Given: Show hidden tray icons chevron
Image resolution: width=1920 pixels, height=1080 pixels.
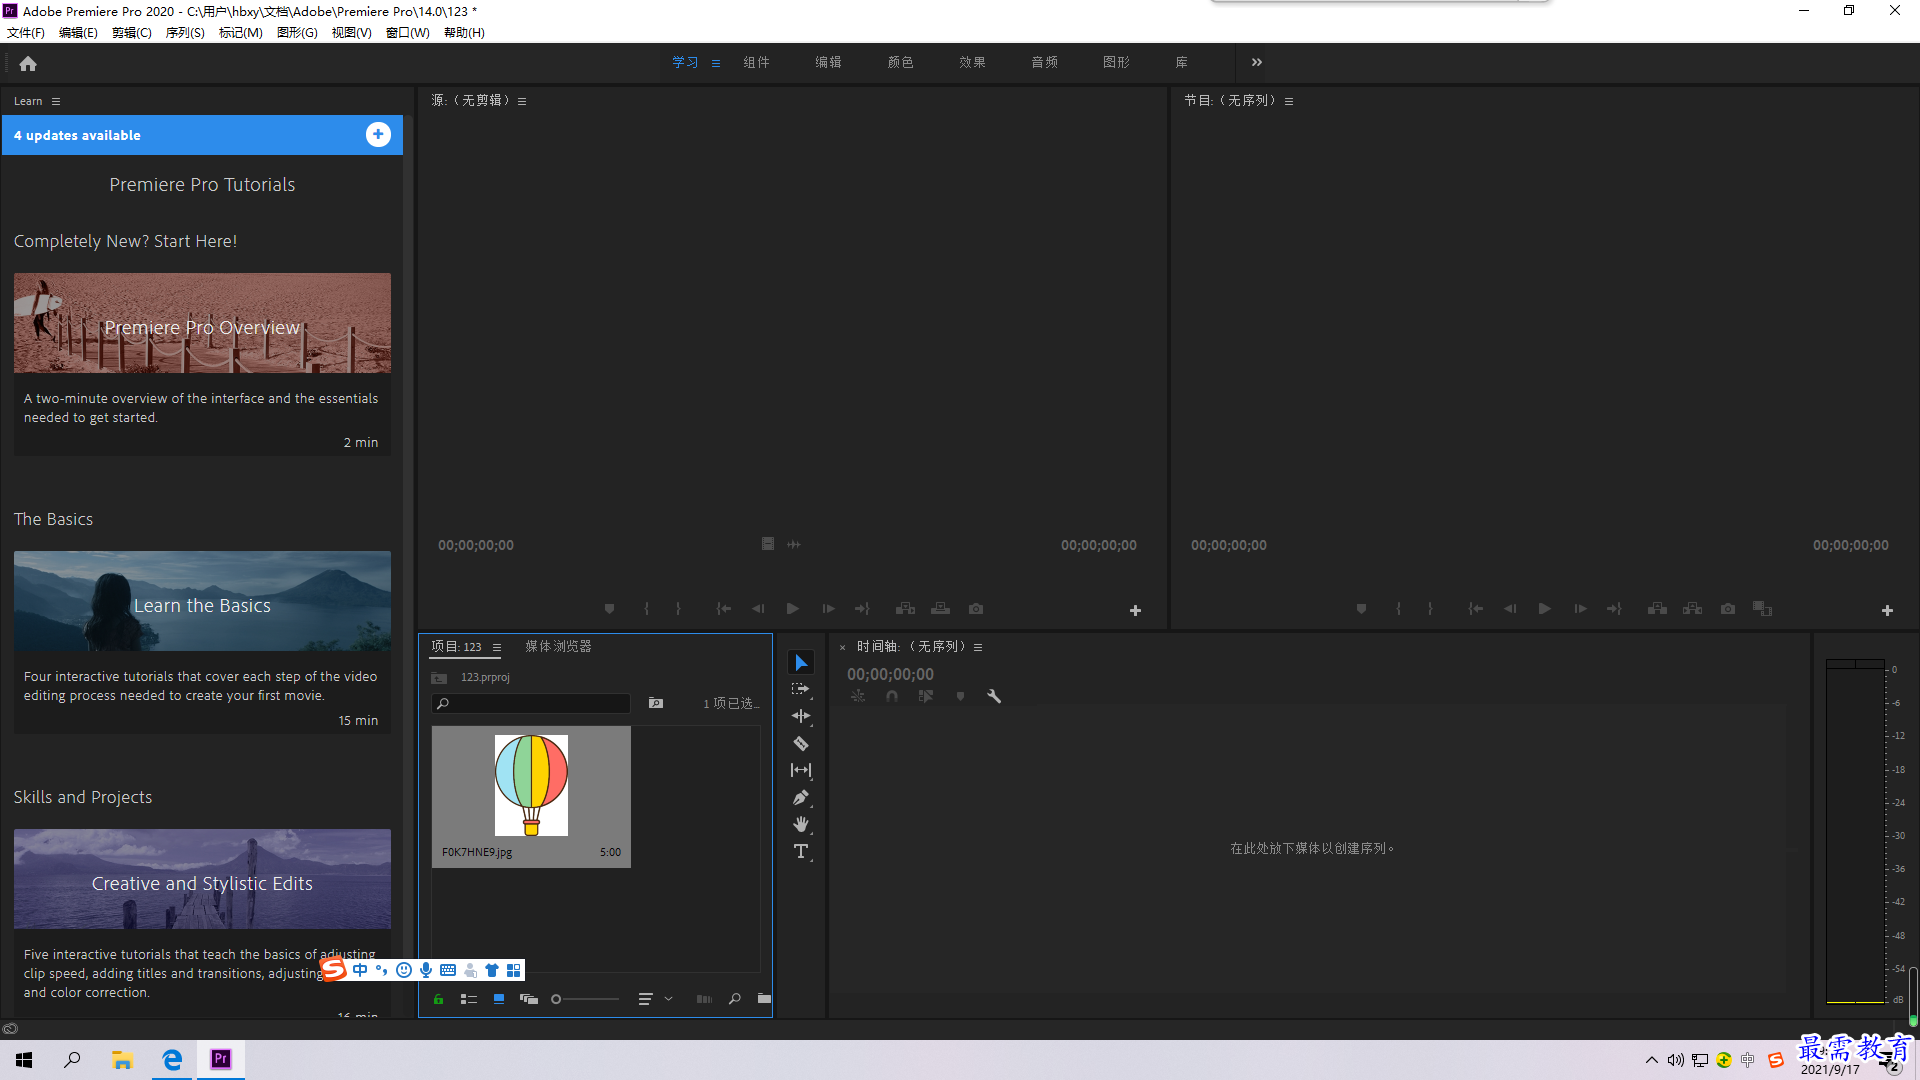Looking at the screenshot, I should point(1652,1060).
